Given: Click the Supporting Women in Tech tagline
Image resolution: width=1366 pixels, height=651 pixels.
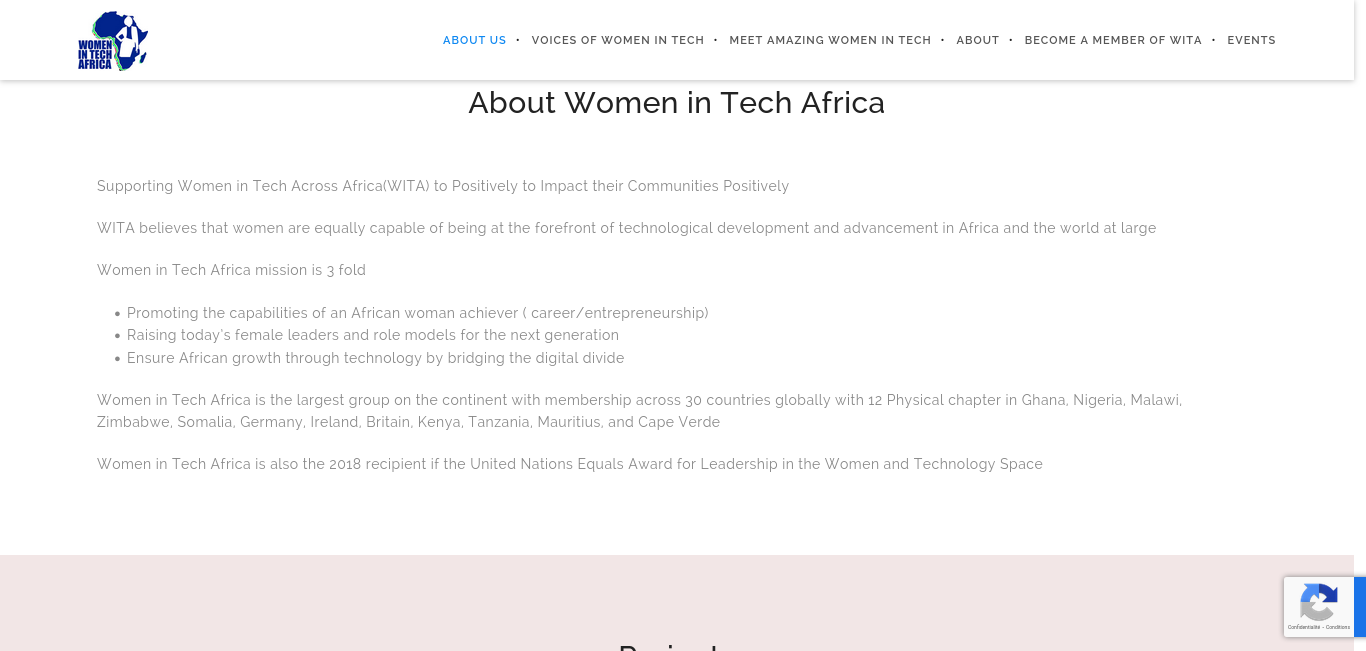Looking at the screenshot, I should point(443,186).
